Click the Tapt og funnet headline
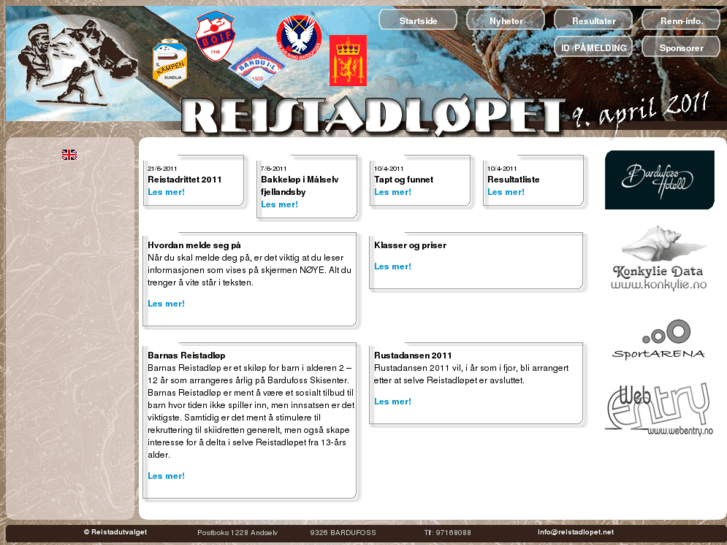Viewport: 727px width, 545px height. [x=403, y=180]
